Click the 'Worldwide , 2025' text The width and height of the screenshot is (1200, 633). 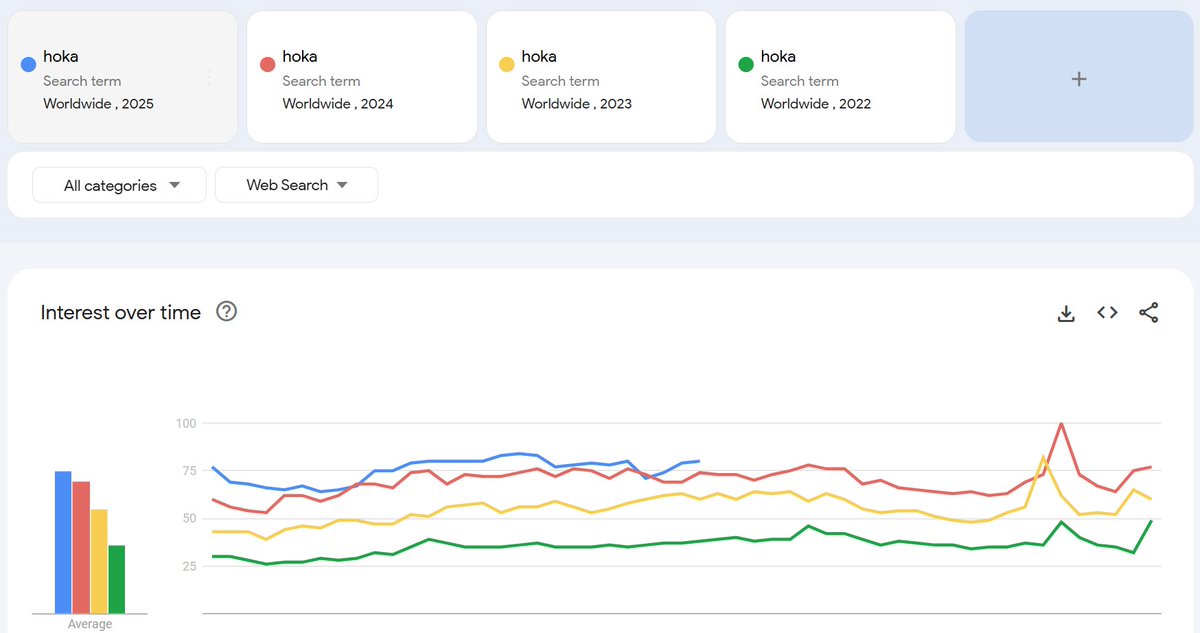click(x=99, y=104)
